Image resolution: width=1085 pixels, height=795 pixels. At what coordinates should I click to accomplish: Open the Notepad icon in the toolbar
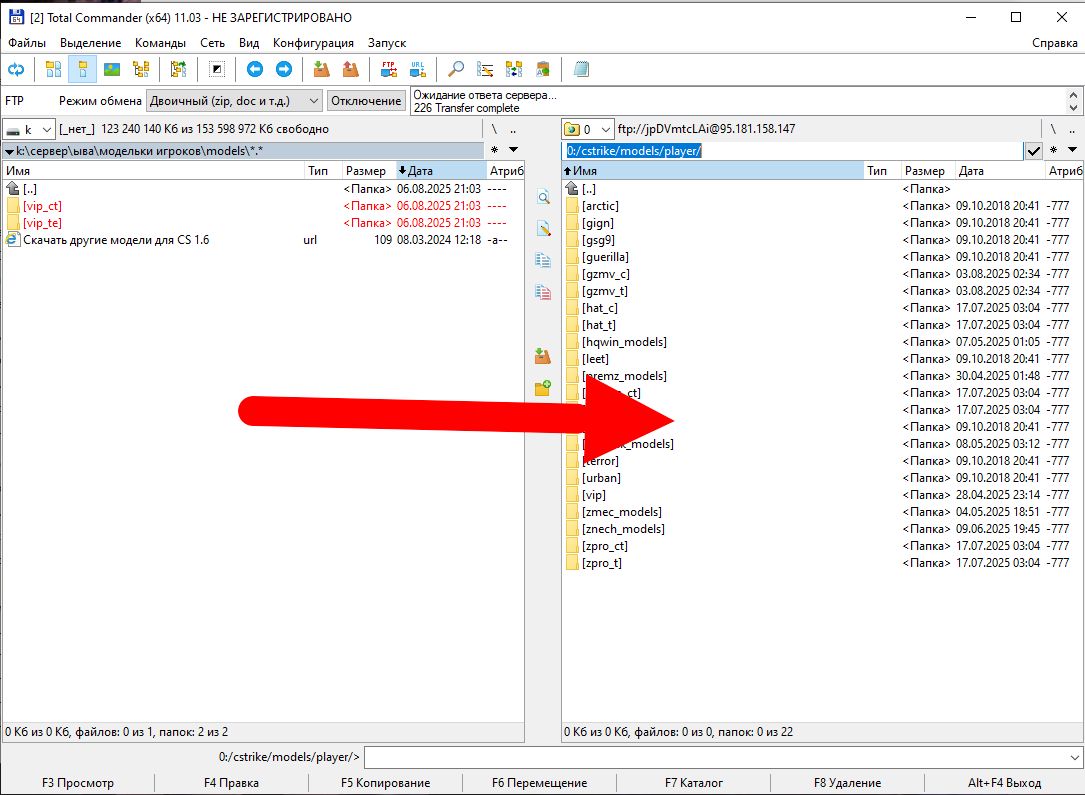pos(581,69)
